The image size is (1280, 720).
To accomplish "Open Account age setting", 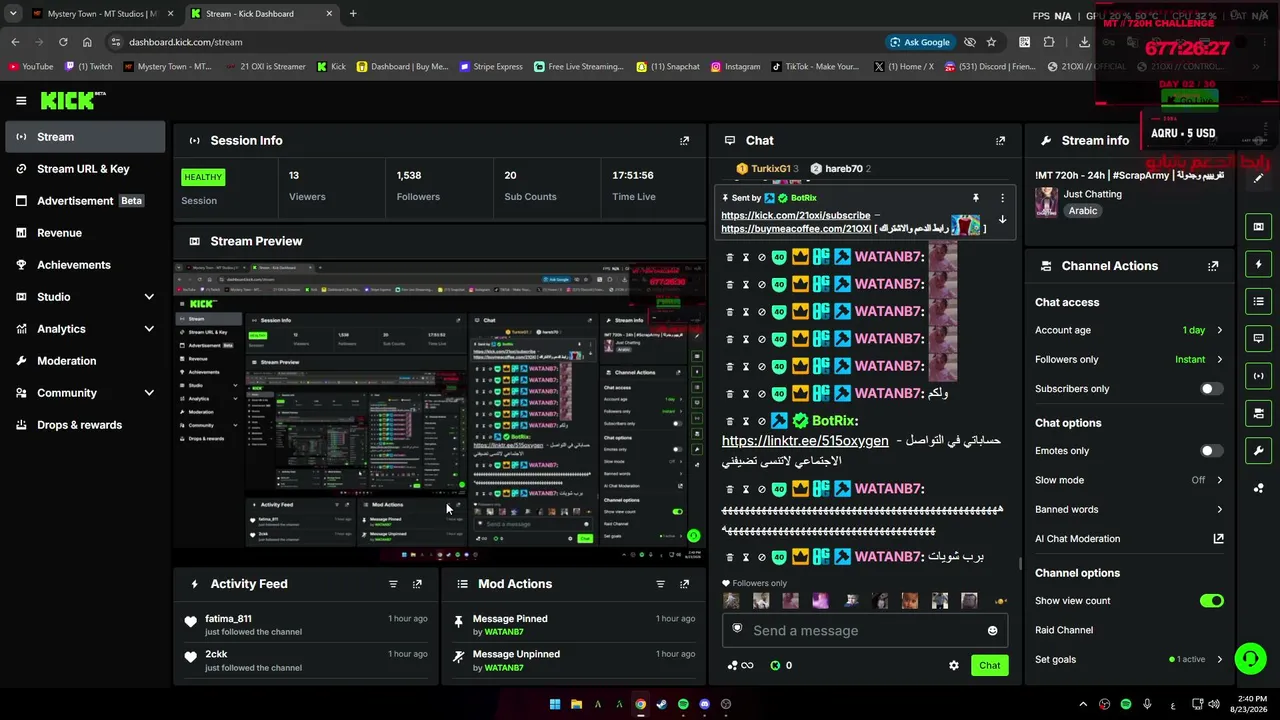I will pyautogui.click(x=1129, y=330).
